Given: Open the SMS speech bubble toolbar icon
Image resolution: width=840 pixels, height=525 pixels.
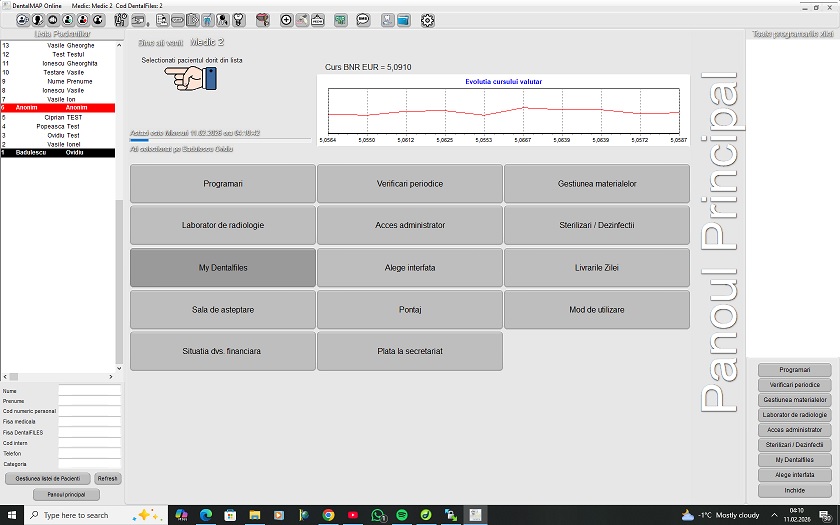Looking at the screenshot, I should 363,20.
